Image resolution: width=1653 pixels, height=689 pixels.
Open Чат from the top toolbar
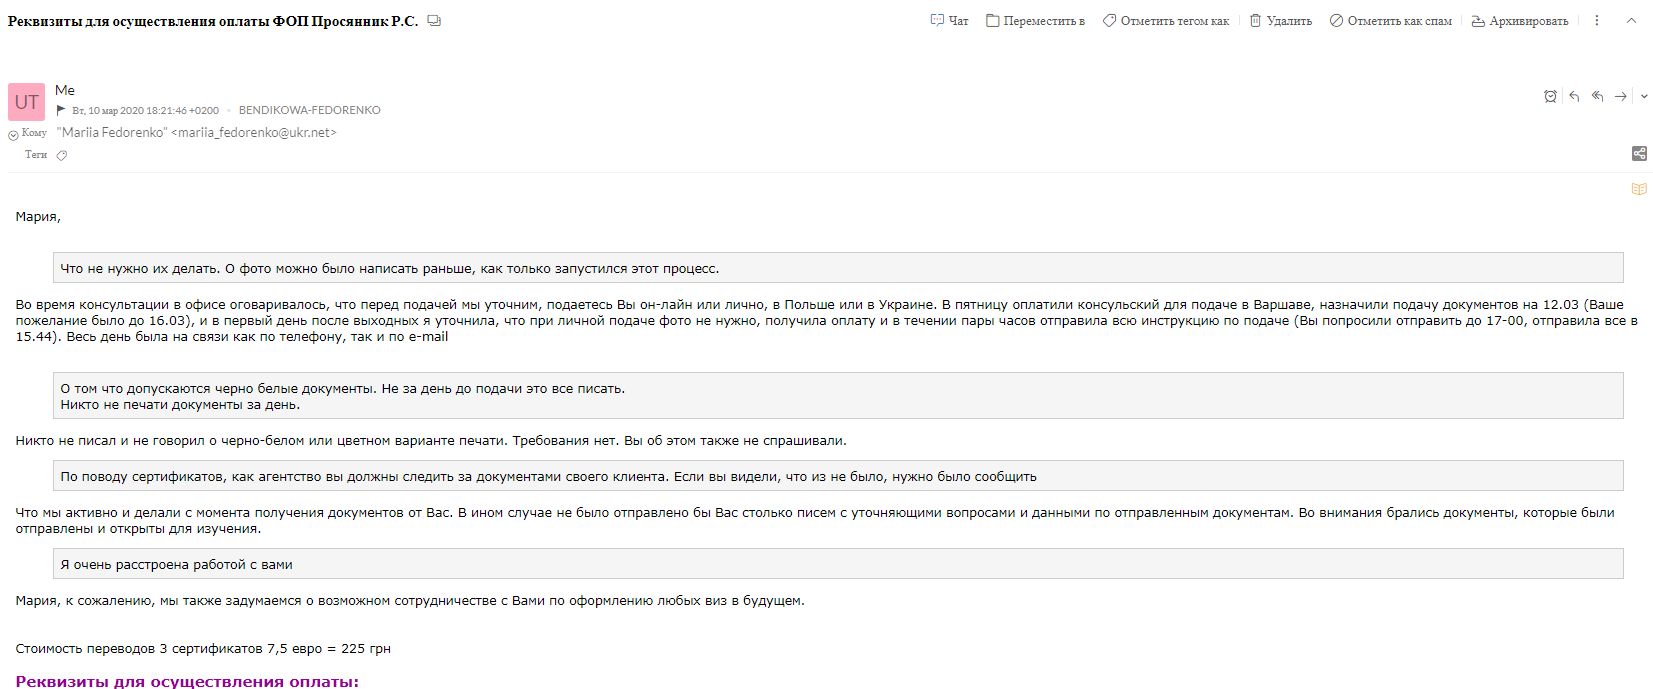point(949,21)
